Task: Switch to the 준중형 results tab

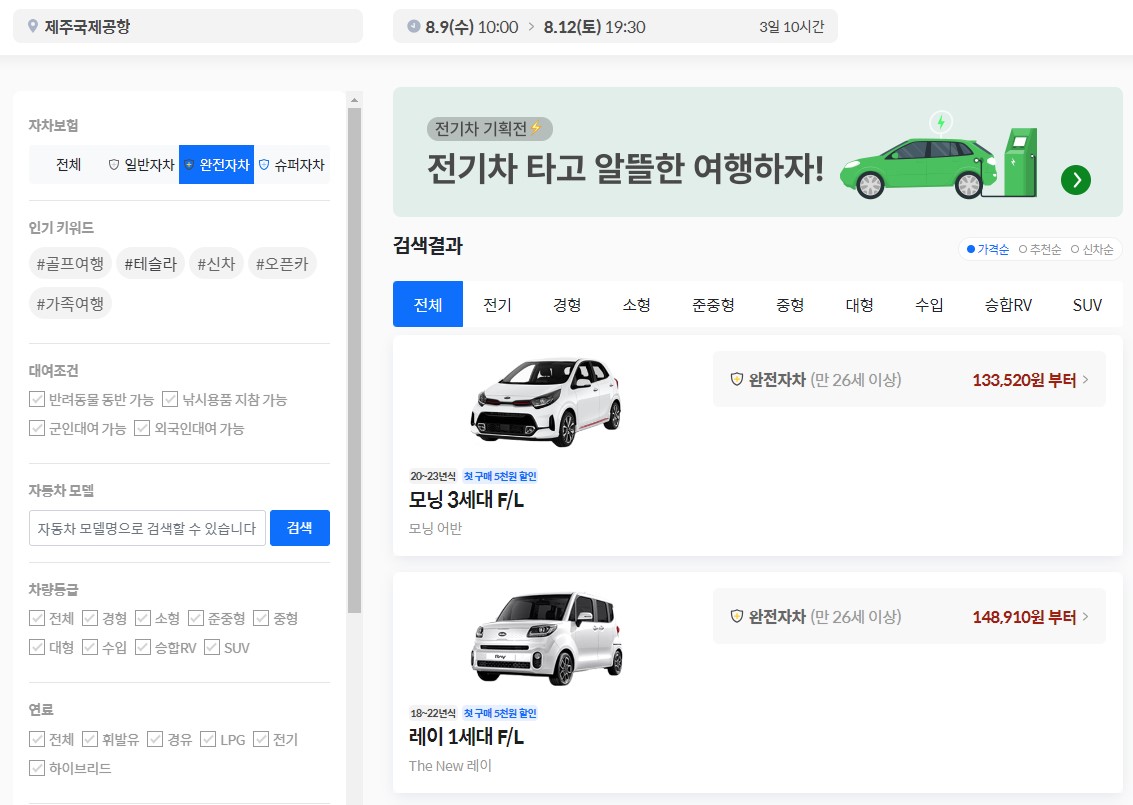Action: pyautogui.click(x=713, y=304)
